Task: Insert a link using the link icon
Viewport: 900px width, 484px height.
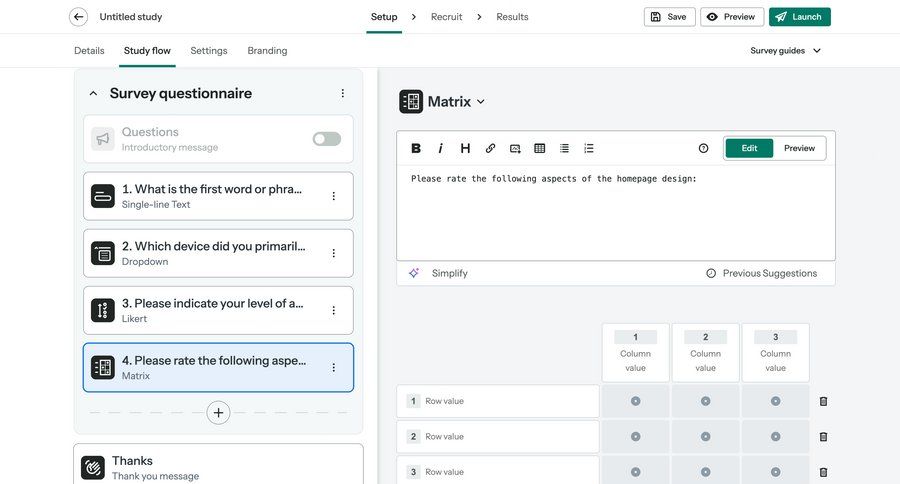Action: [490, 148]
